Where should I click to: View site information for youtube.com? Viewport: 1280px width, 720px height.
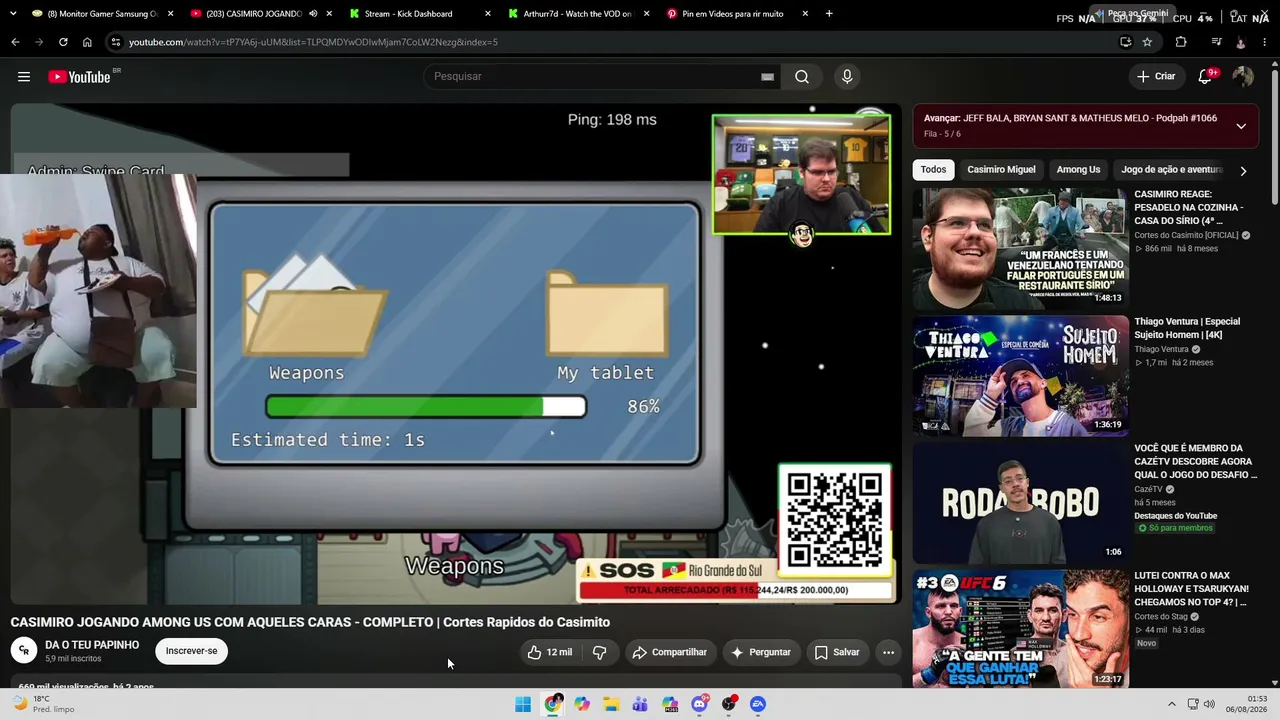pos(116,42)
